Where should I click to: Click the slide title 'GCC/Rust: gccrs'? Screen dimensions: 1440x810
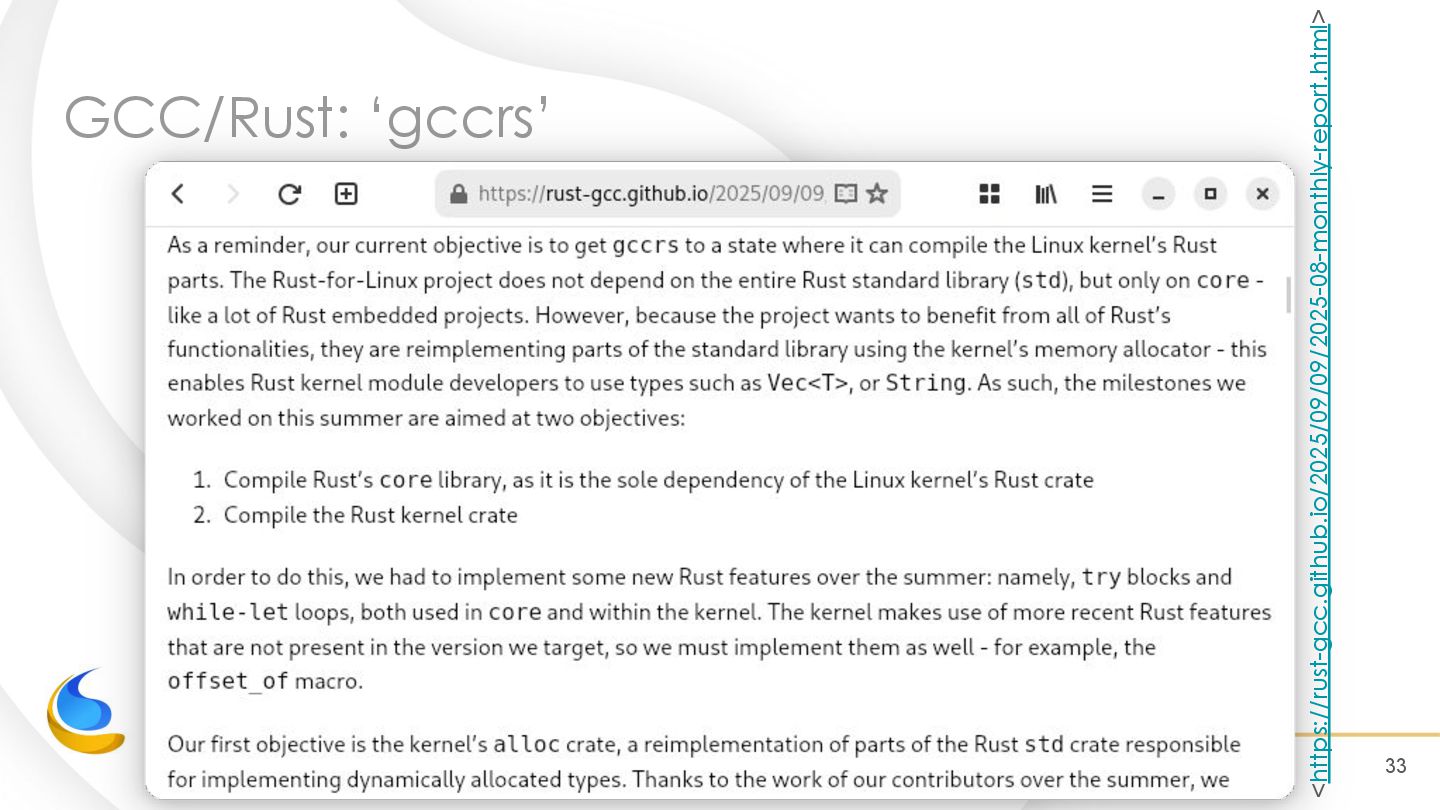click(x=307, y=119)
